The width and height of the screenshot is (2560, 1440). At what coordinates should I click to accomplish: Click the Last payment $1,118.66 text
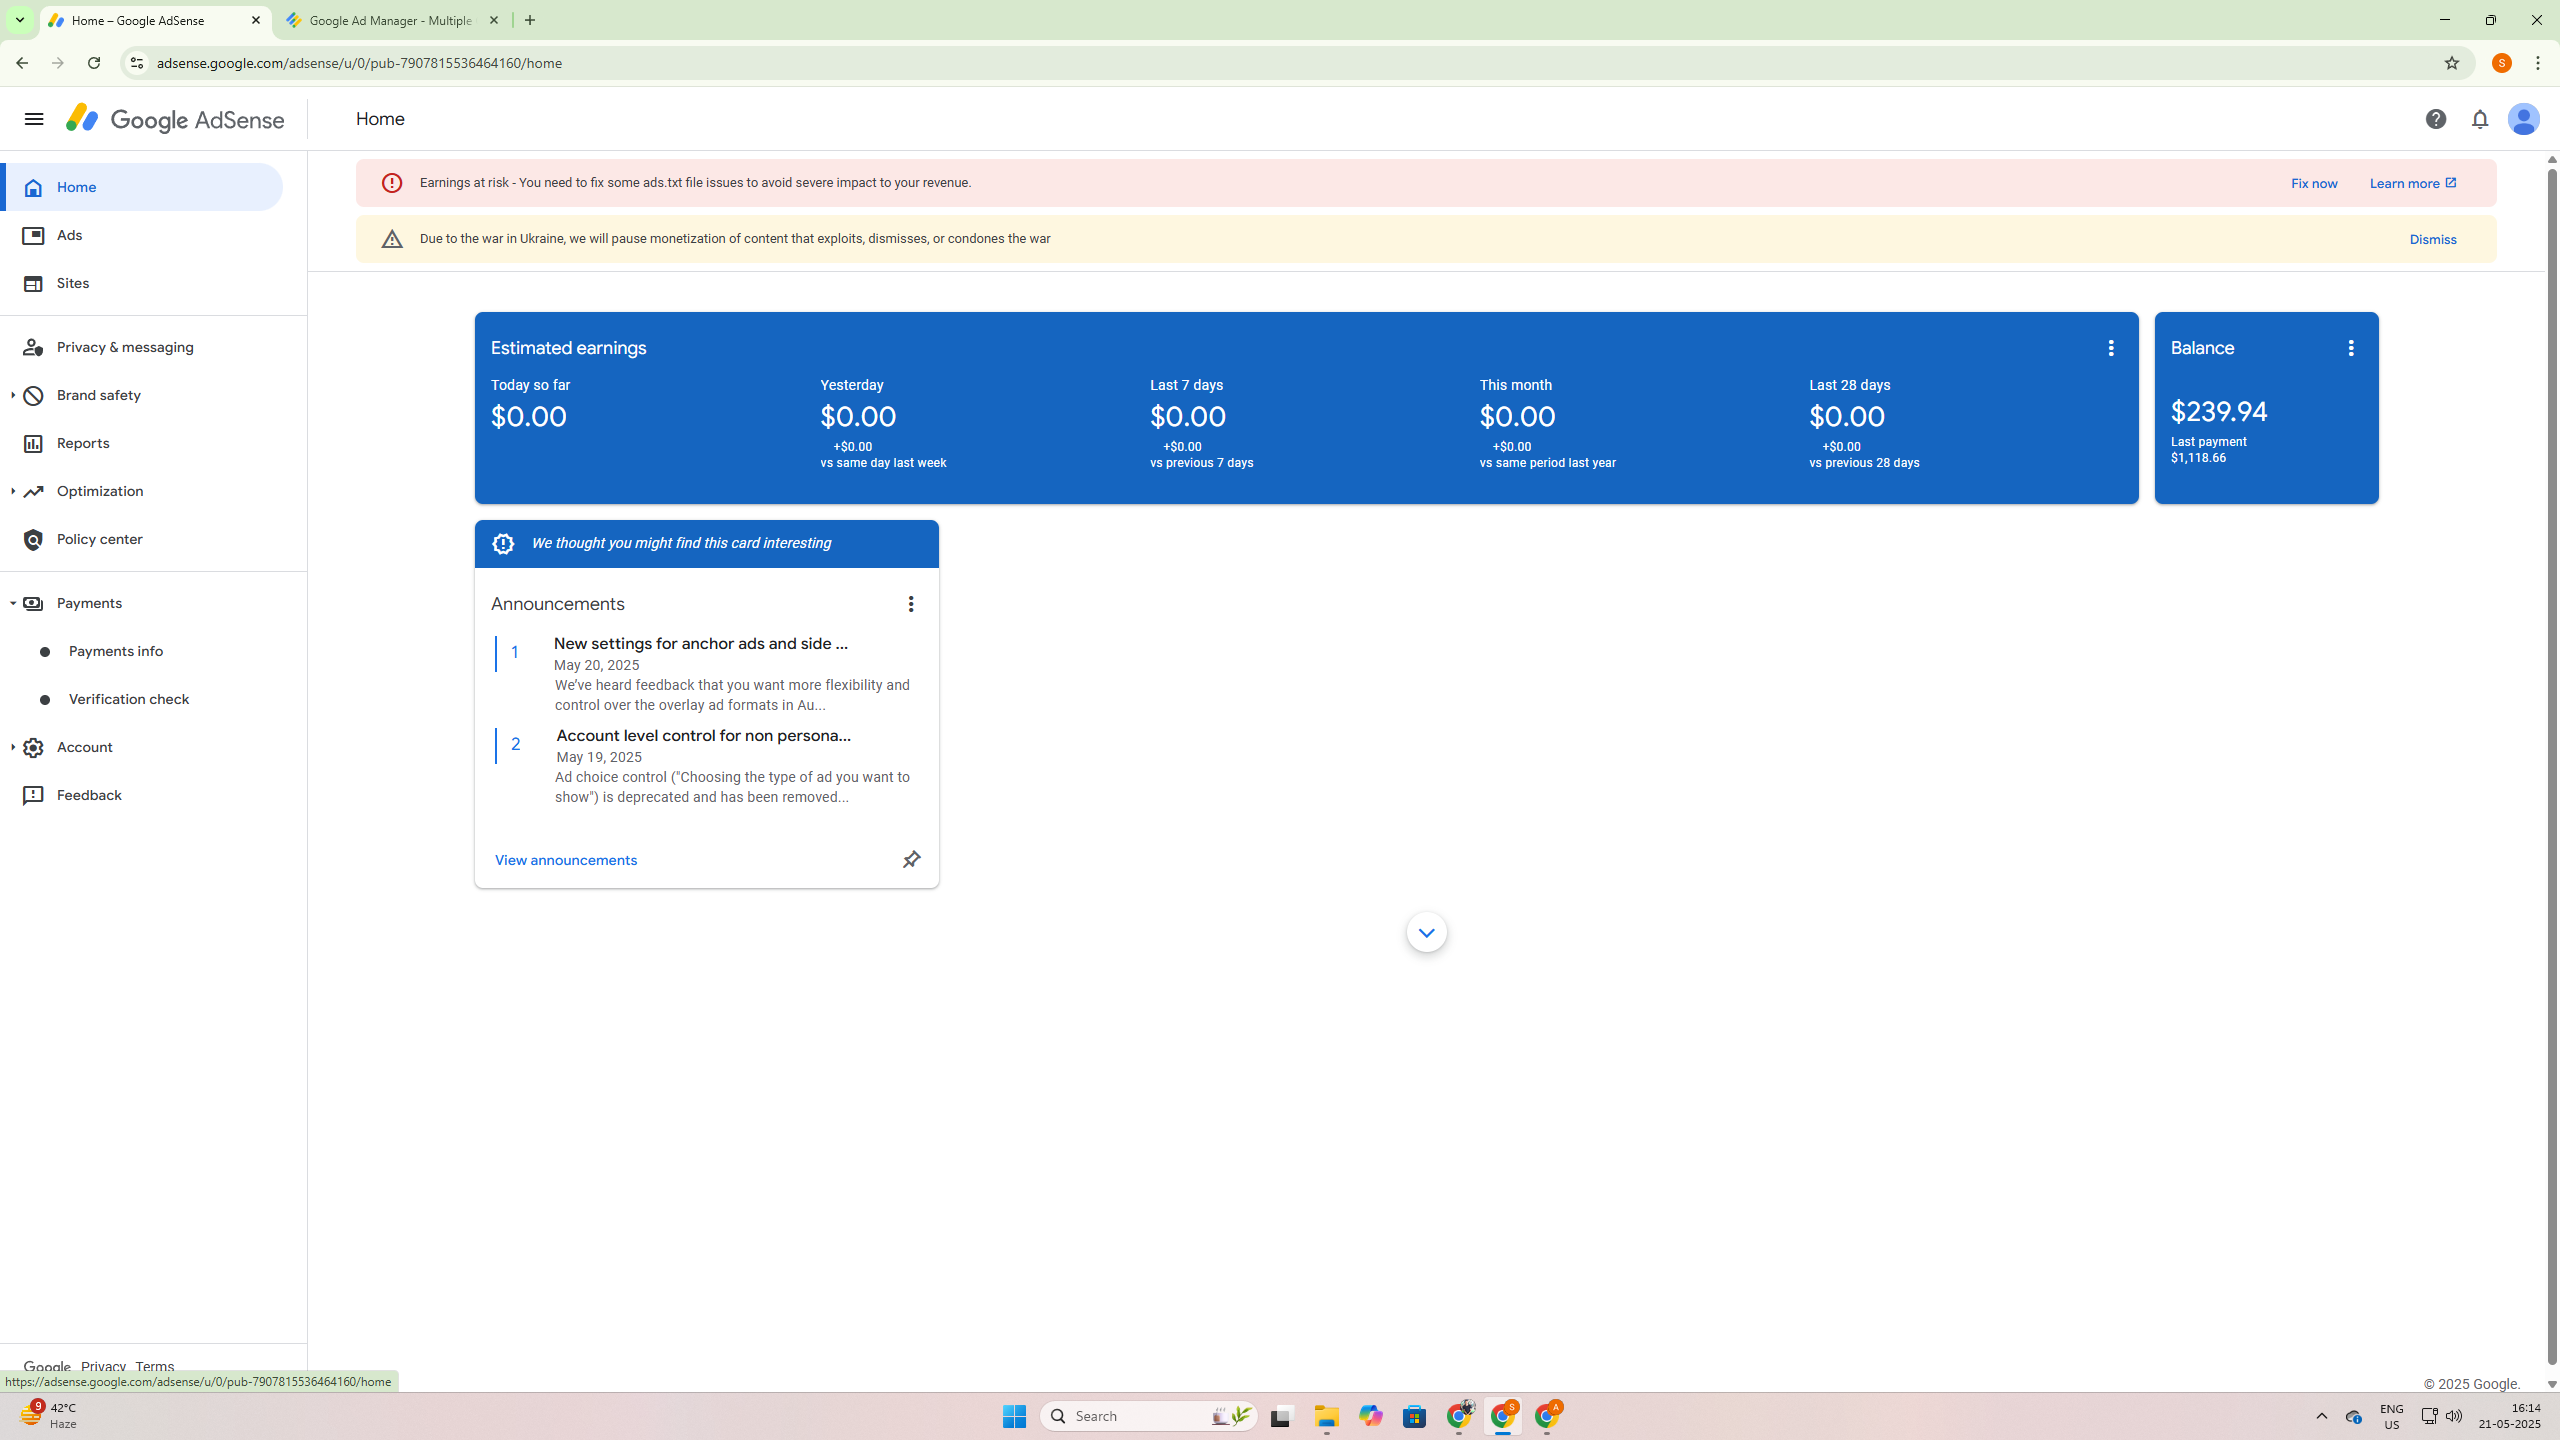(x=2208, y=450)
